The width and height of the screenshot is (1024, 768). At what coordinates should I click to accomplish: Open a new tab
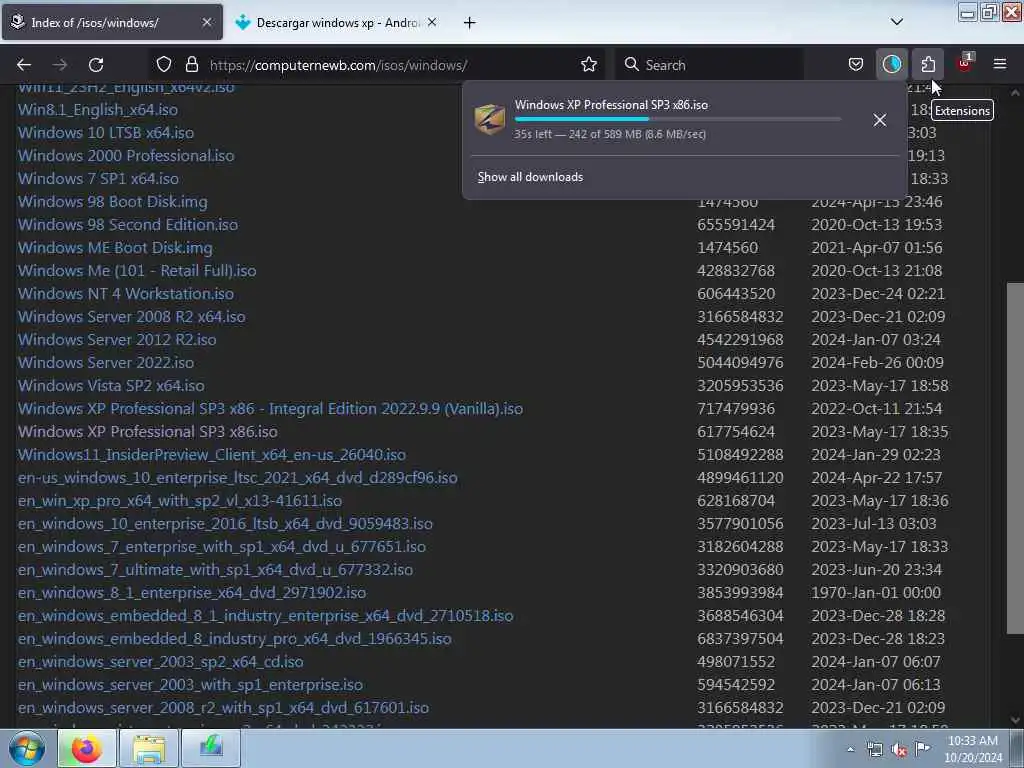tap(470, 23)
